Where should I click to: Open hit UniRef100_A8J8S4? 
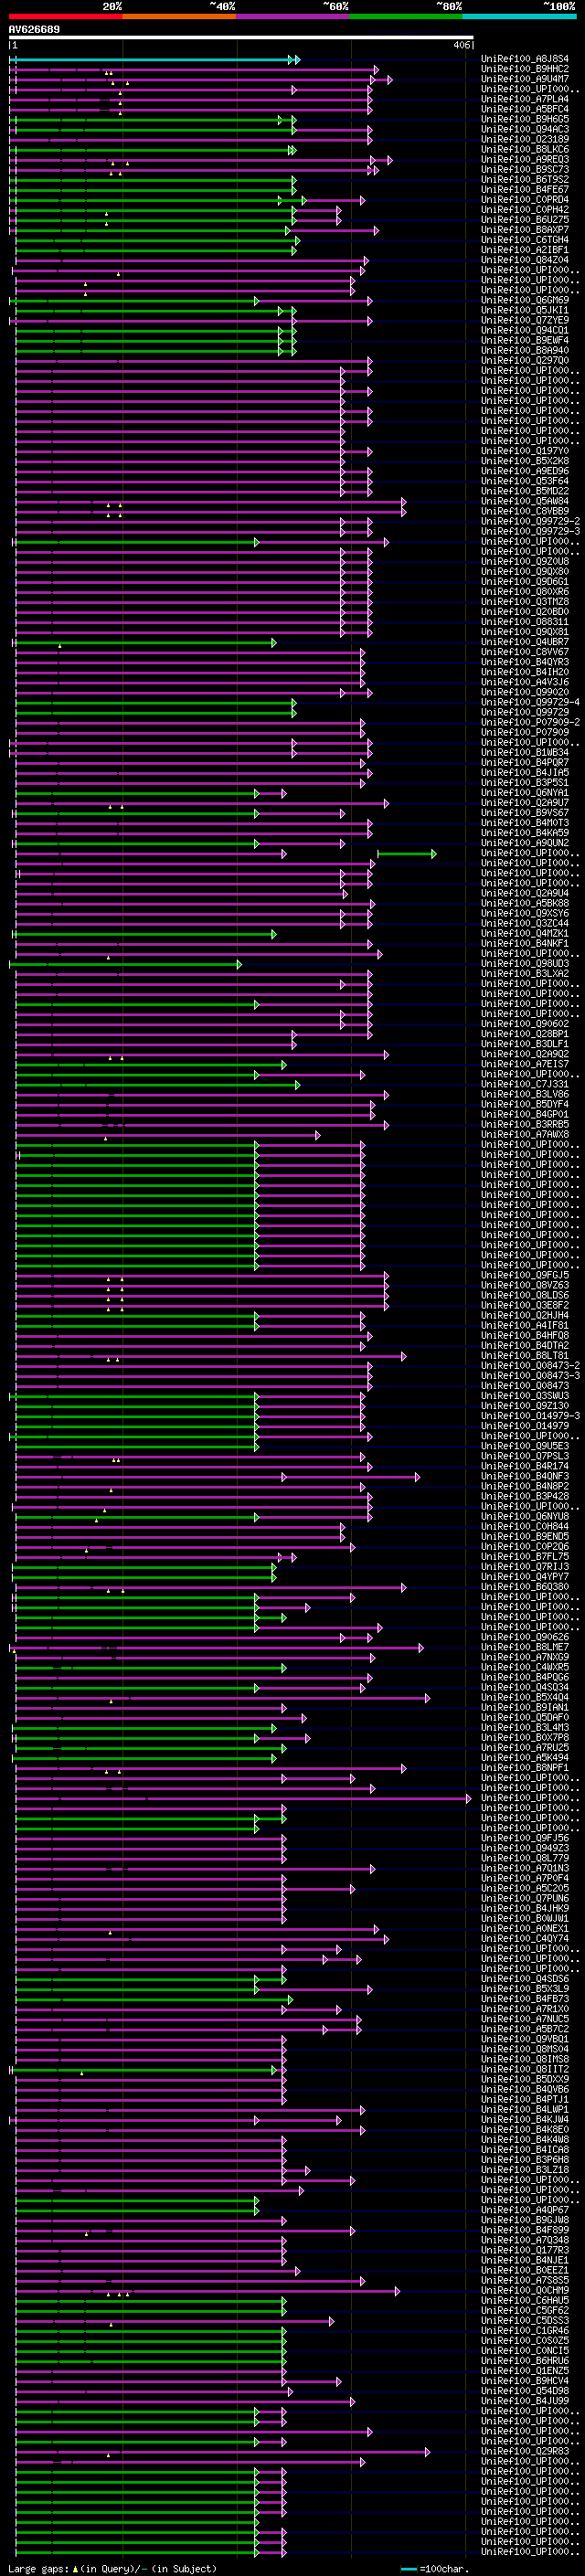pyautogui.click(x=525, y=59)
